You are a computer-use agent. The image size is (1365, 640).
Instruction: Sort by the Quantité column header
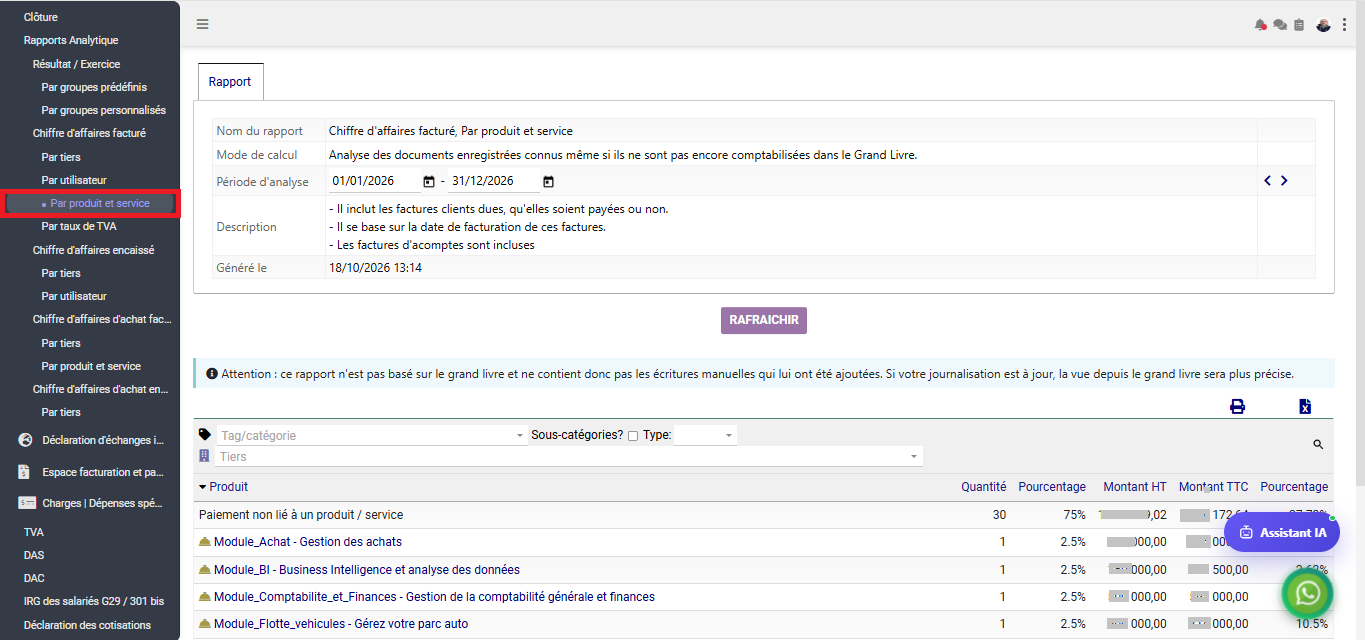(984, 487)
